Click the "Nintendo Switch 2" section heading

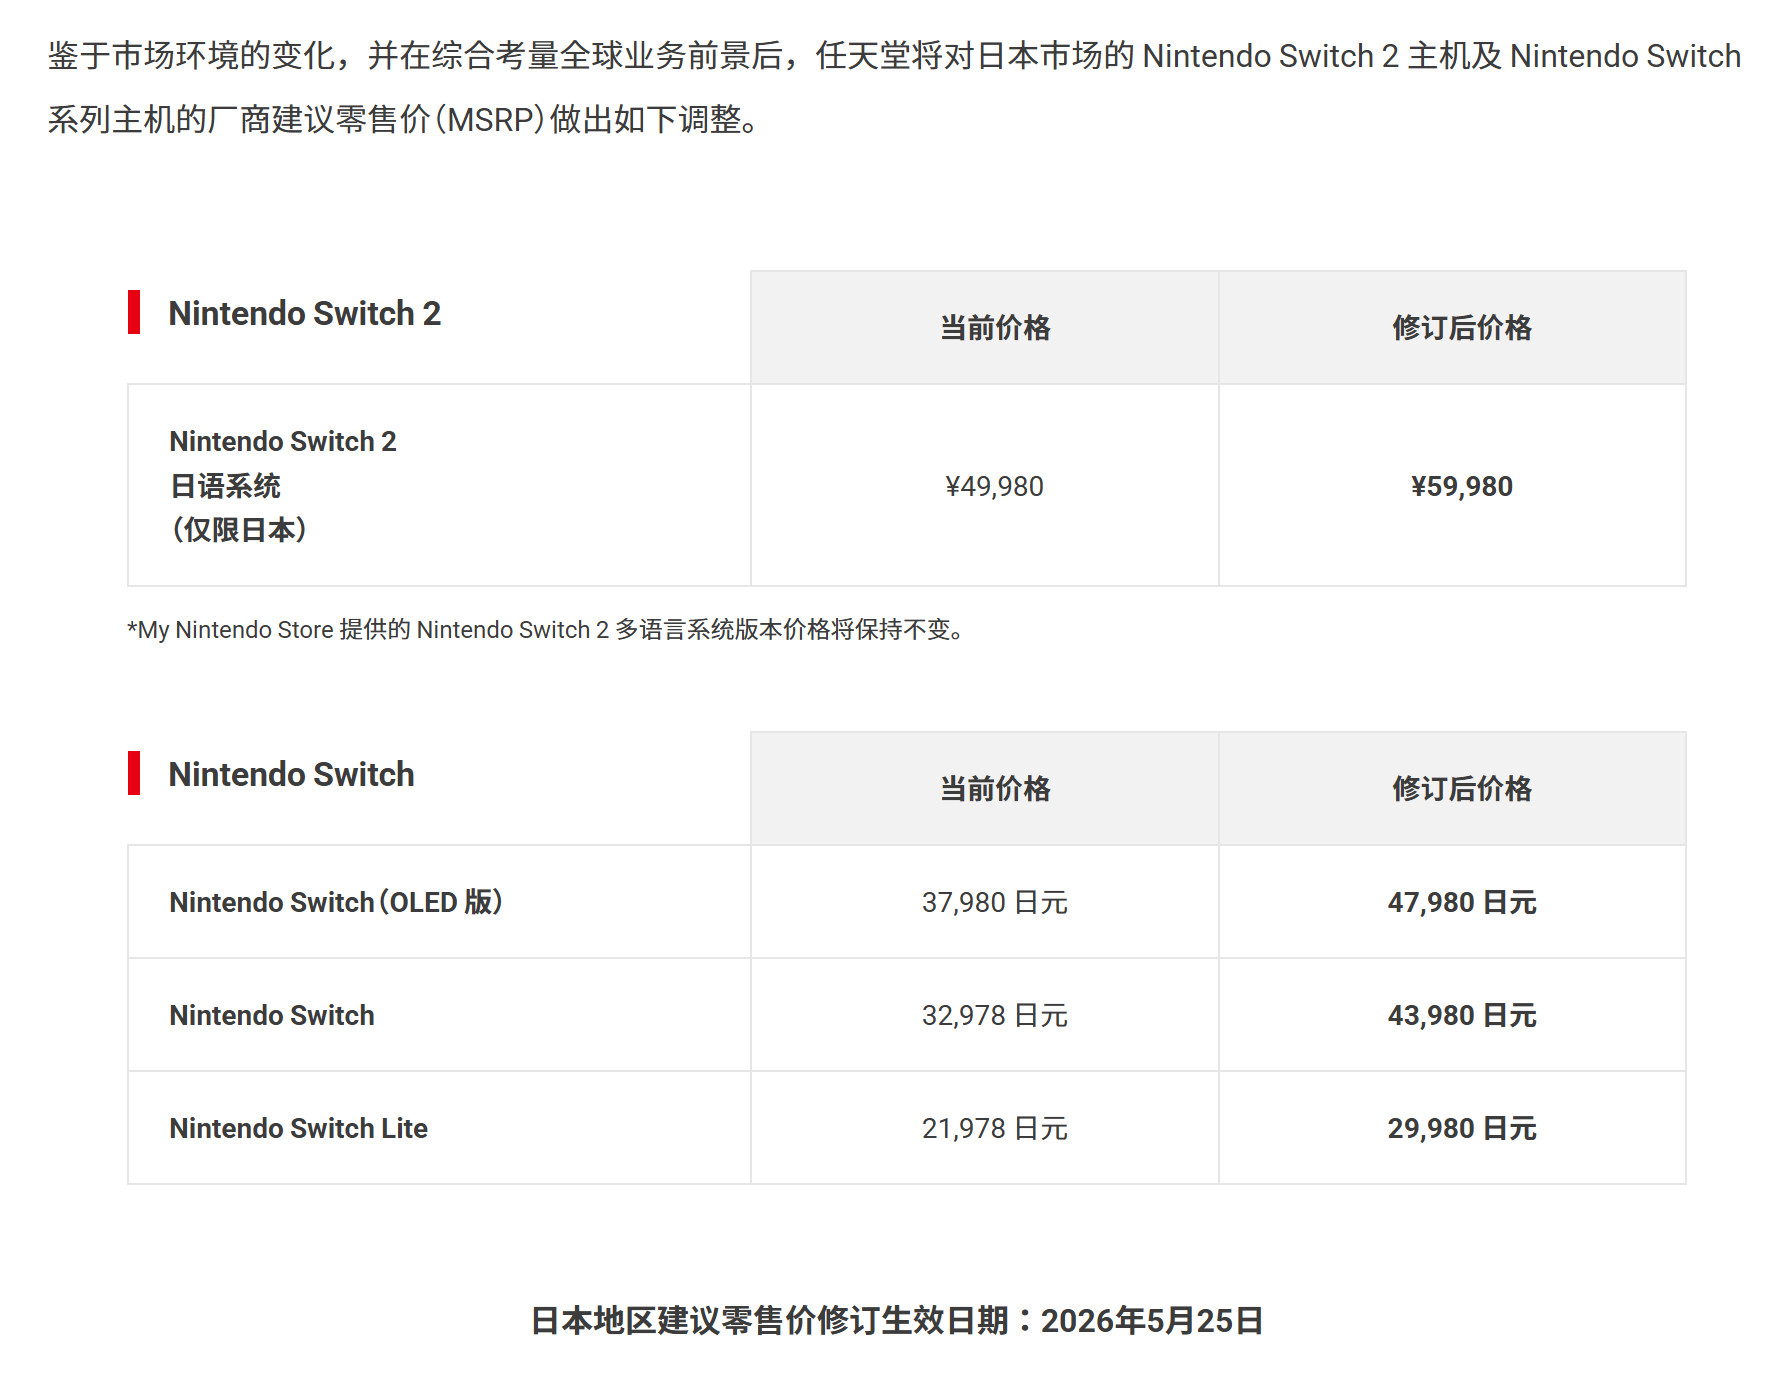point(304,313)
